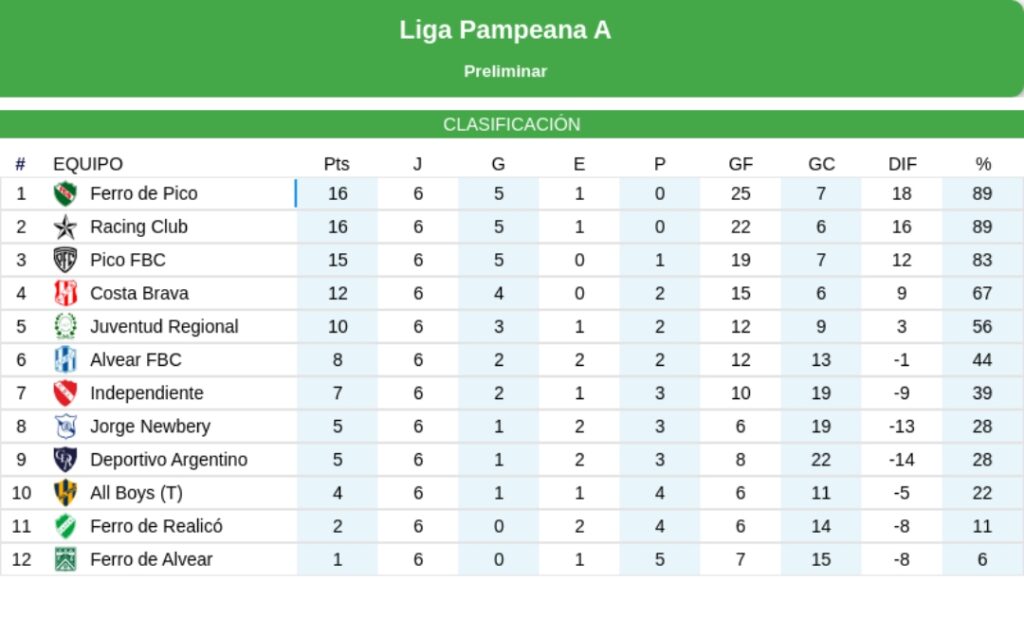Click the Liga Pampeana A title
The width and height of the screenshot is (1024, 619).
505,30
